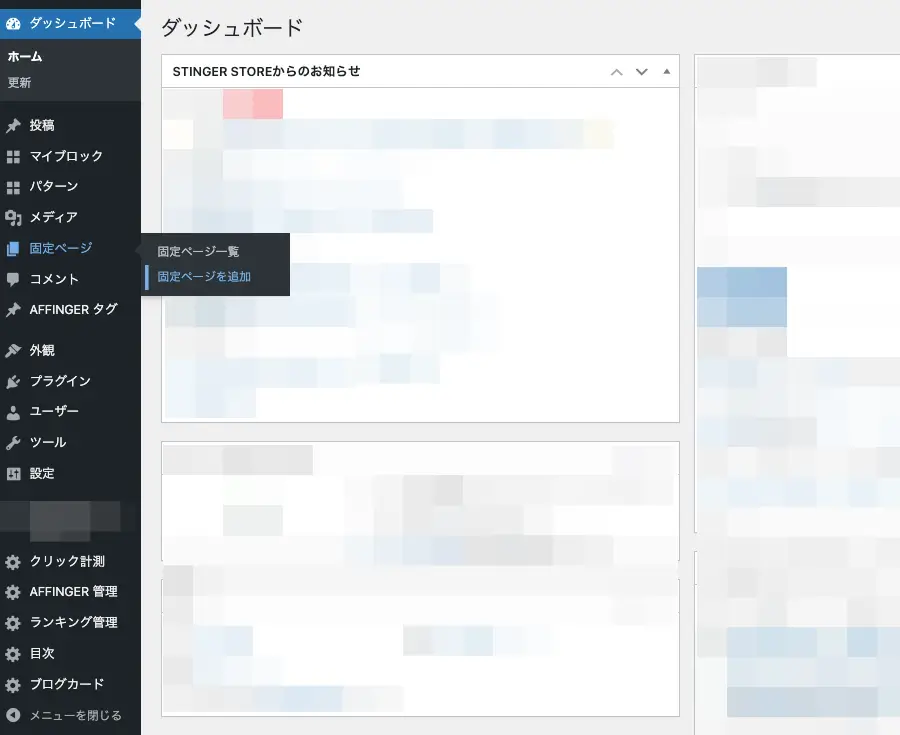Open the ツール wrench icon
Viewport: 900px width, 735px height.
15,443
